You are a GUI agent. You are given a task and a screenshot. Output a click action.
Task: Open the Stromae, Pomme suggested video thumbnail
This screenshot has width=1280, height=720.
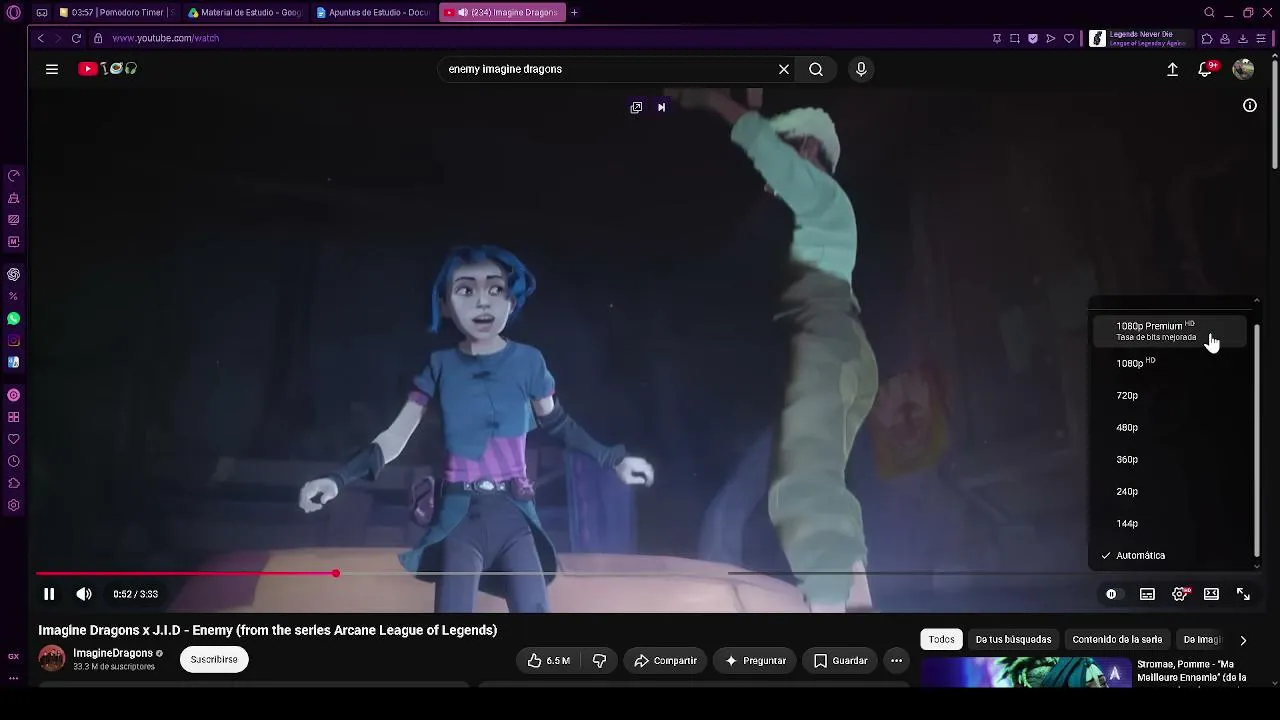1027,673
